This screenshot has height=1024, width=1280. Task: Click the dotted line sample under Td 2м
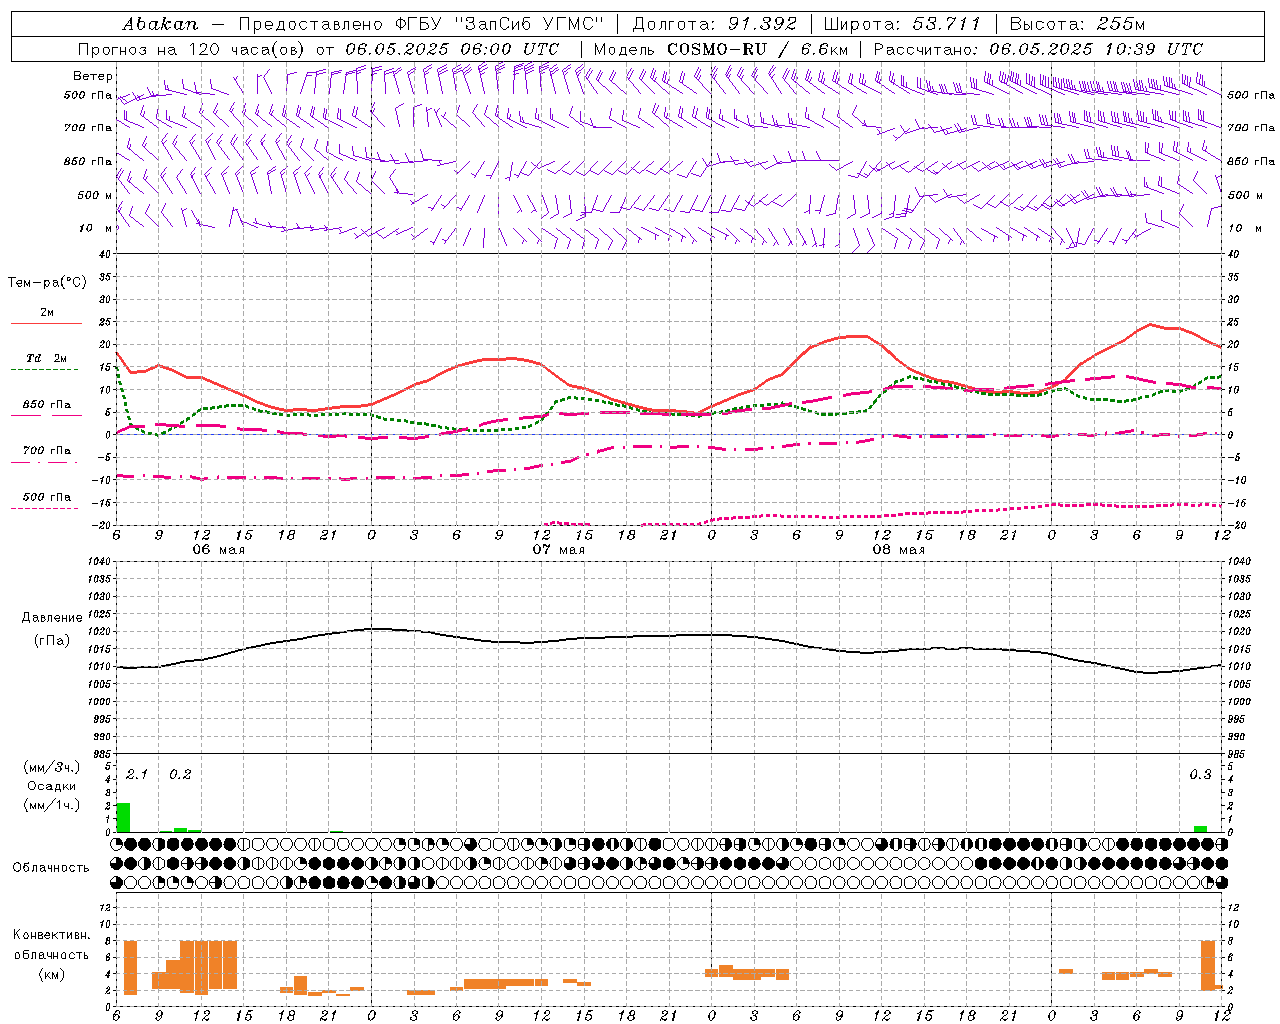point(44,370)
